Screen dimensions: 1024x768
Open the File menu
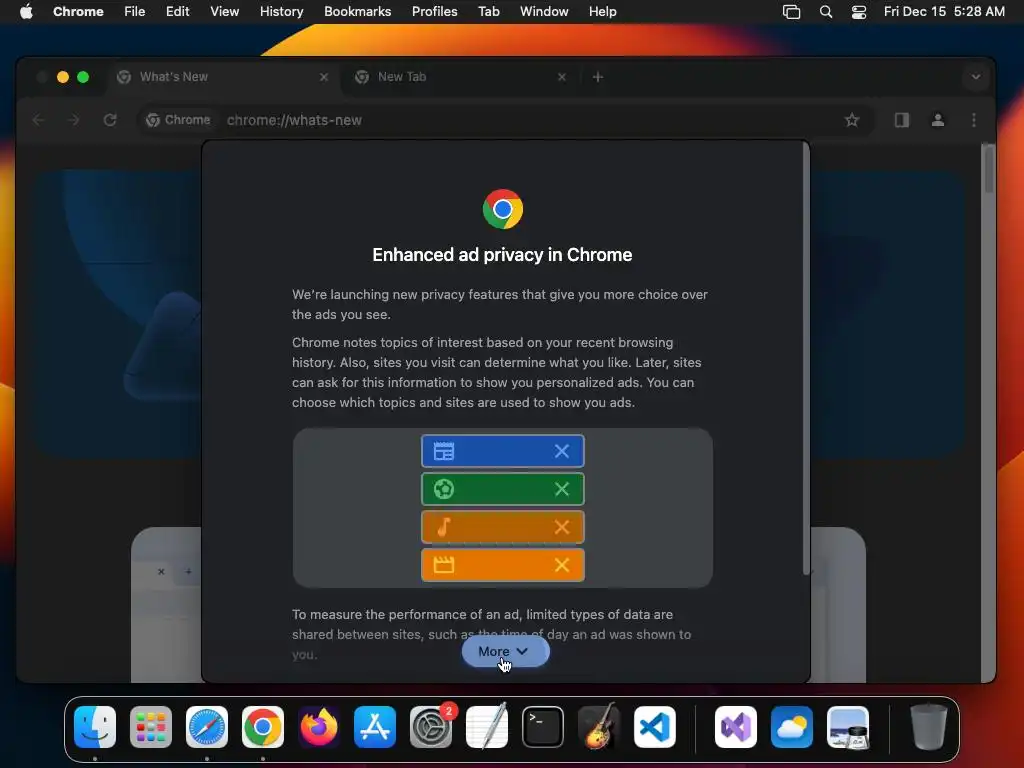point(135,12)
